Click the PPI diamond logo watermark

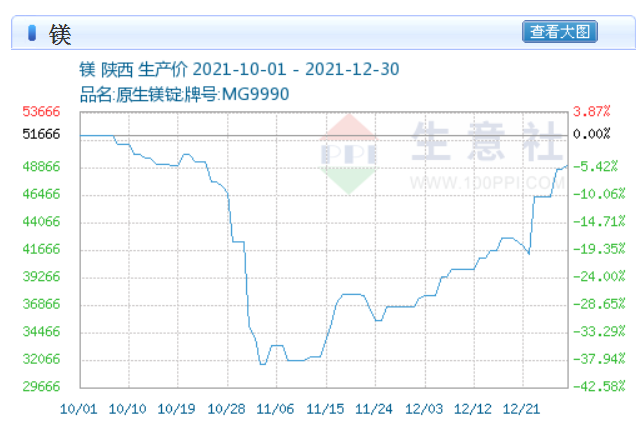(x=347, y=153)
